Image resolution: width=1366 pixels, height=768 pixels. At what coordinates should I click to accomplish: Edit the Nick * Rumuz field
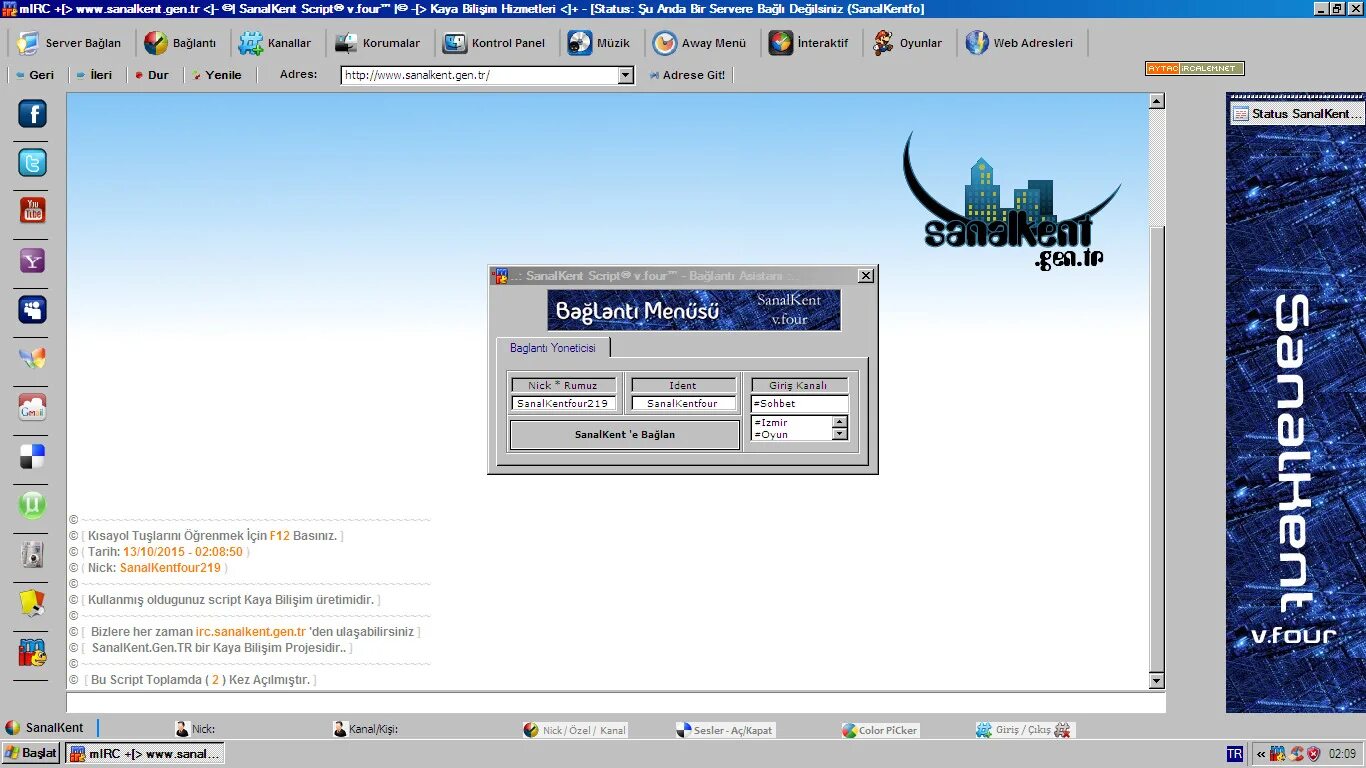564,404
